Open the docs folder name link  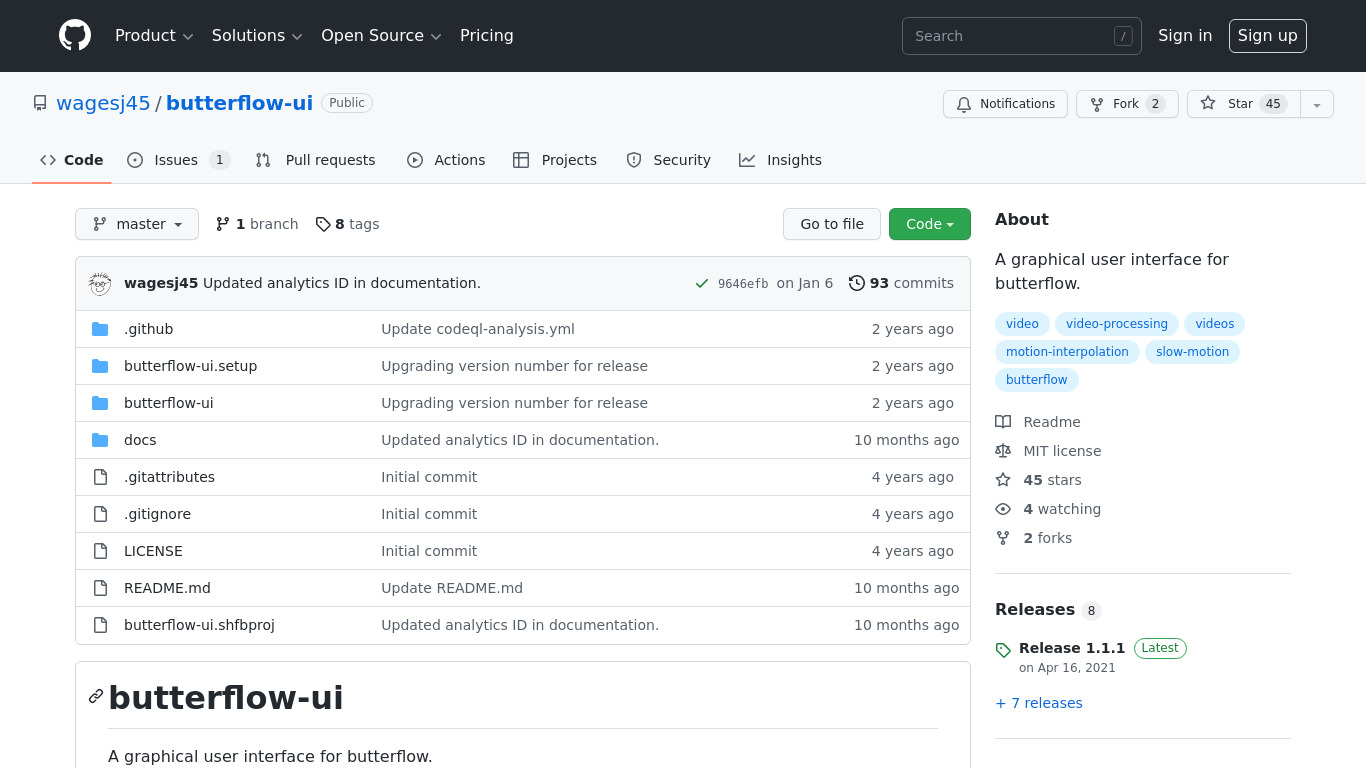(140, 440)
